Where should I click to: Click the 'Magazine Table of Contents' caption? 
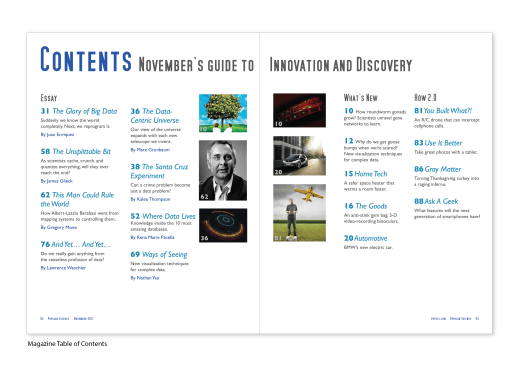[67, 344]
